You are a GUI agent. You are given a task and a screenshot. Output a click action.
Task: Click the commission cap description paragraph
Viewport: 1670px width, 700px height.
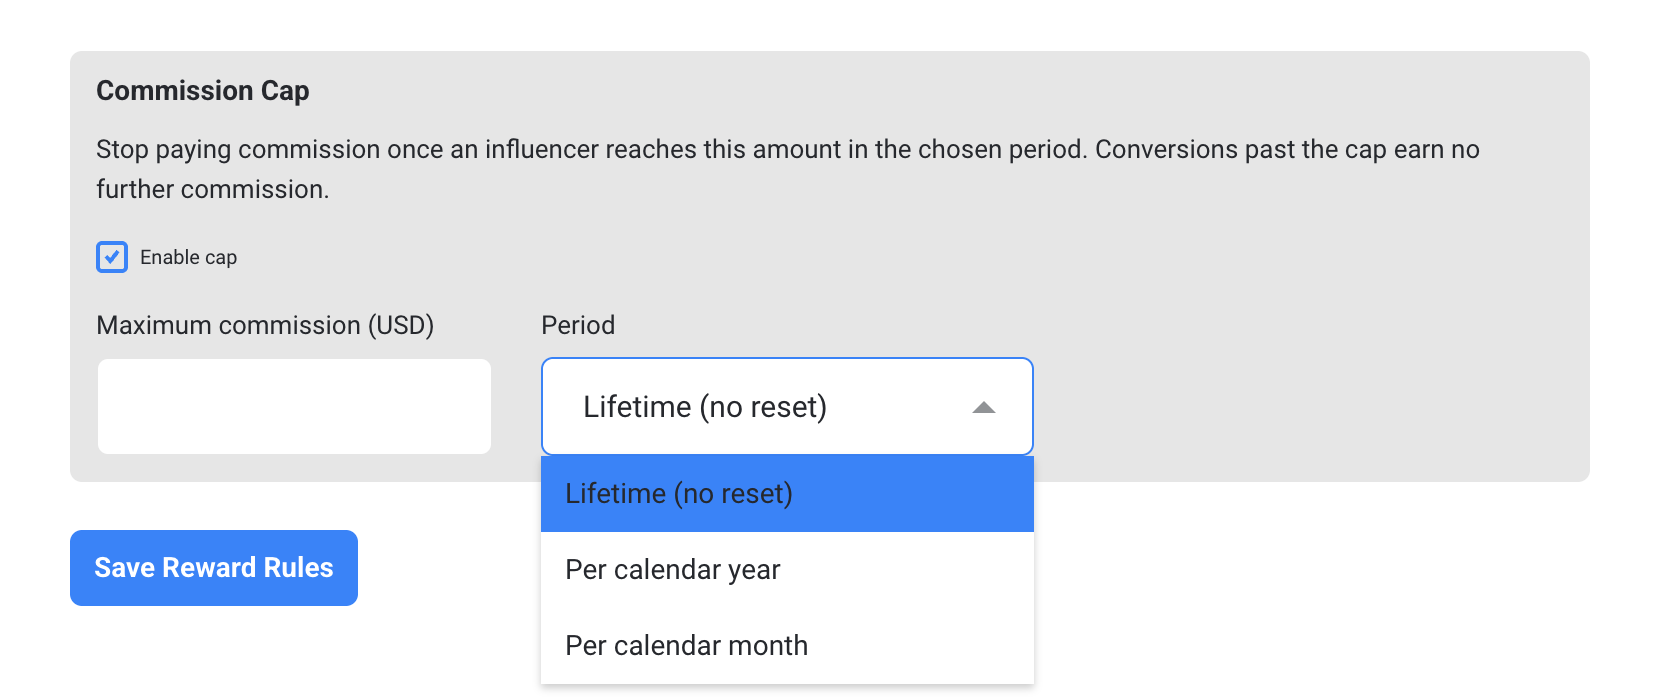(x=788, y=169)
